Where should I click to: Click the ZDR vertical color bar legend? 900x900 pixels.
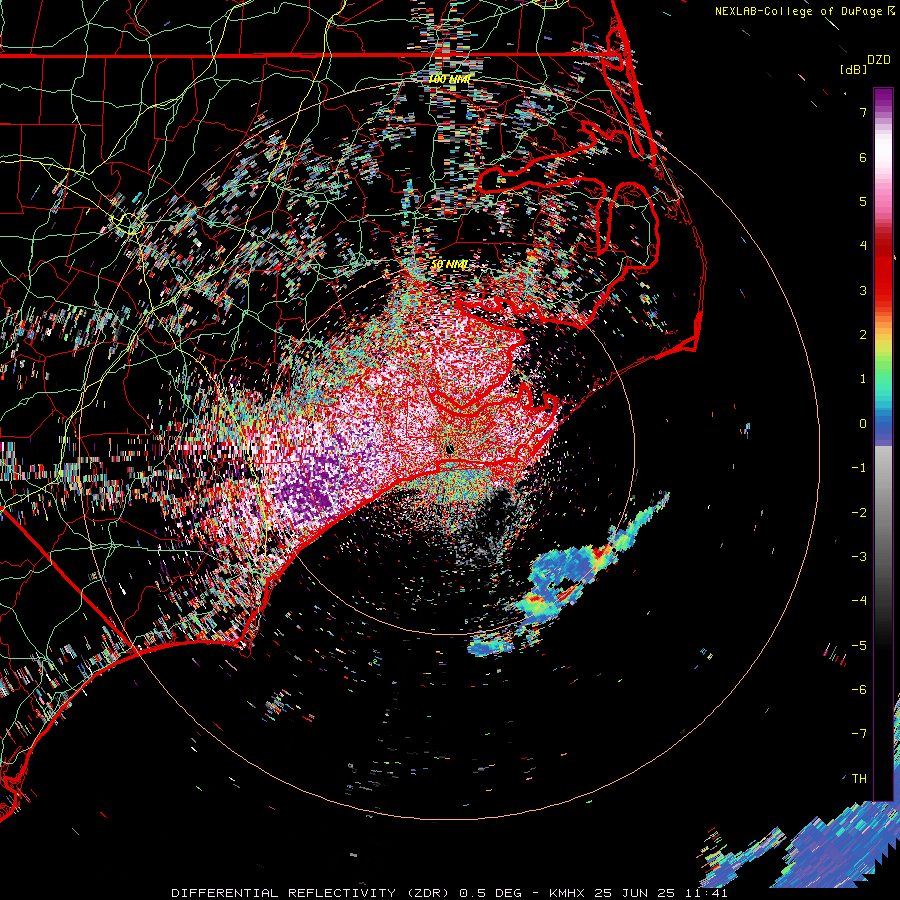click(x=883, y=444)
